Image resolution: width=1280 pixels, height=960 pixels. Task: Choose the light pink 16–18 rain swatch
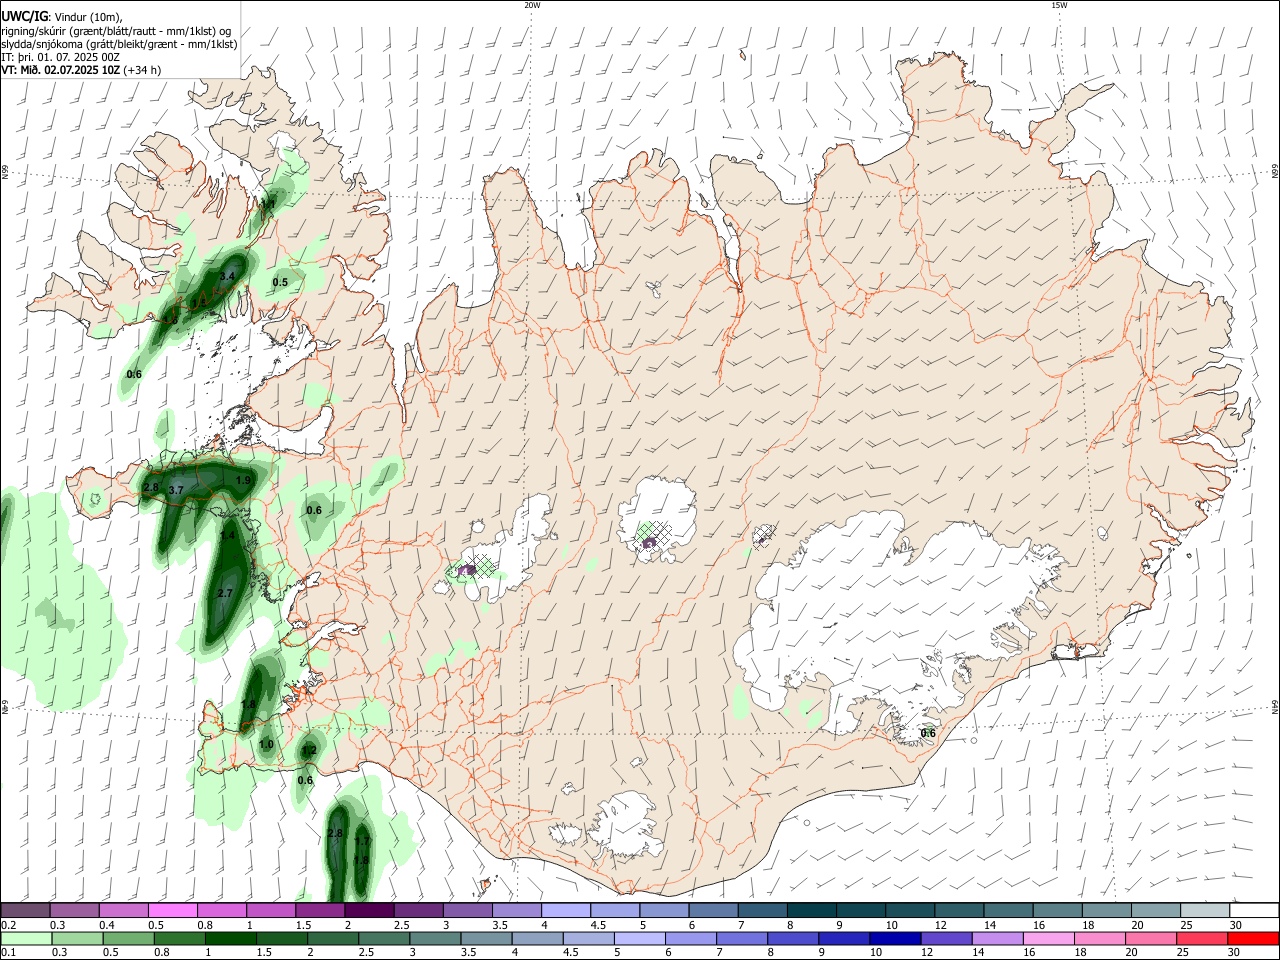(1049, 938)
